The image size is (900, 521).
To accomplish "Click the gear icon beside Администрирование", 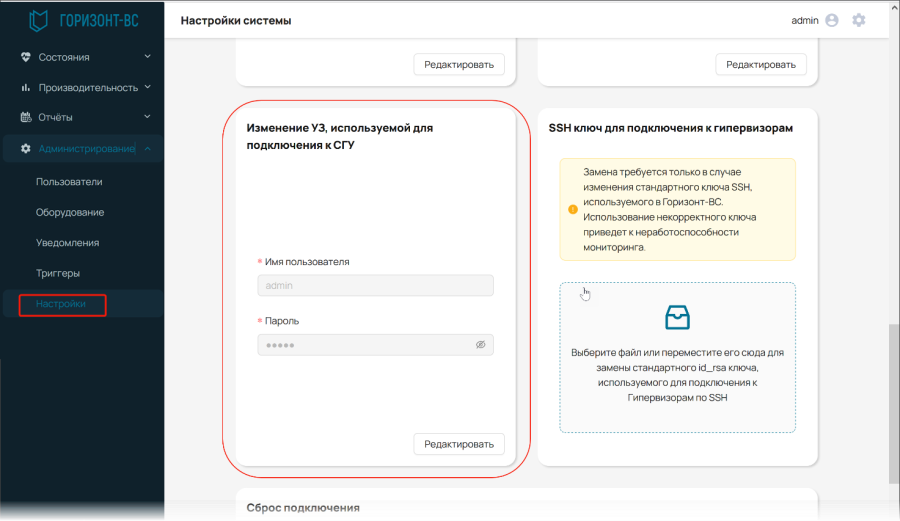I will click(25, 149).
